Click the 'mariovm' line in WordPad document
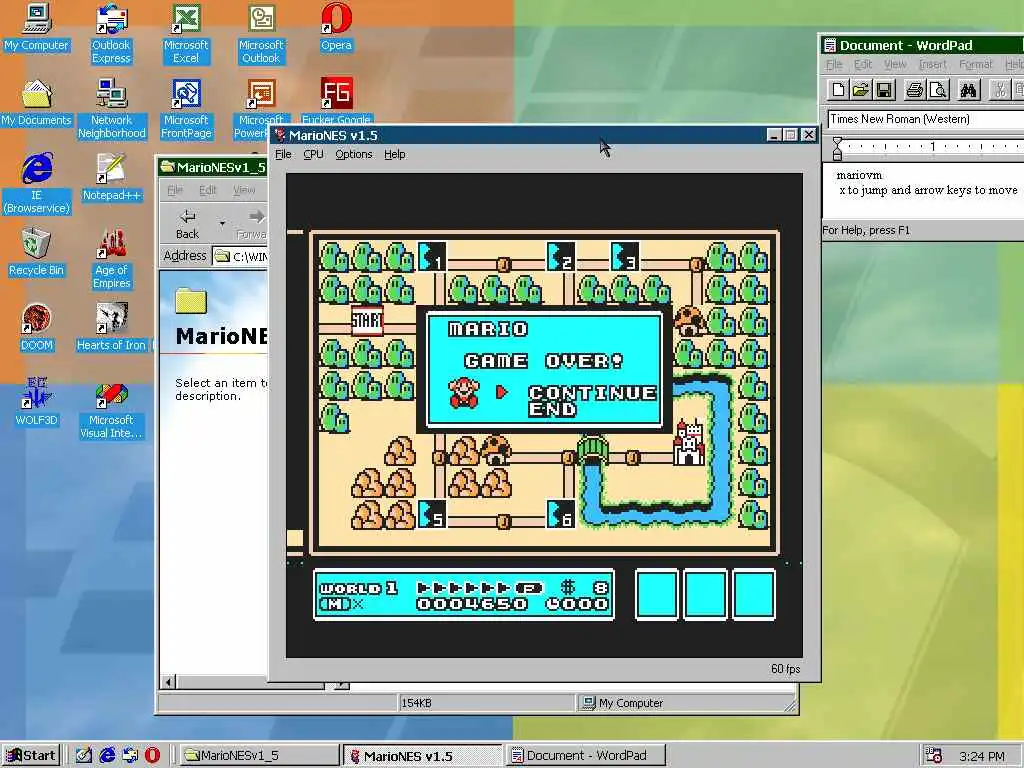Image resolution: width=1024 pixels, height=768 pixels. pyautogui.click(x=859, y=175)
